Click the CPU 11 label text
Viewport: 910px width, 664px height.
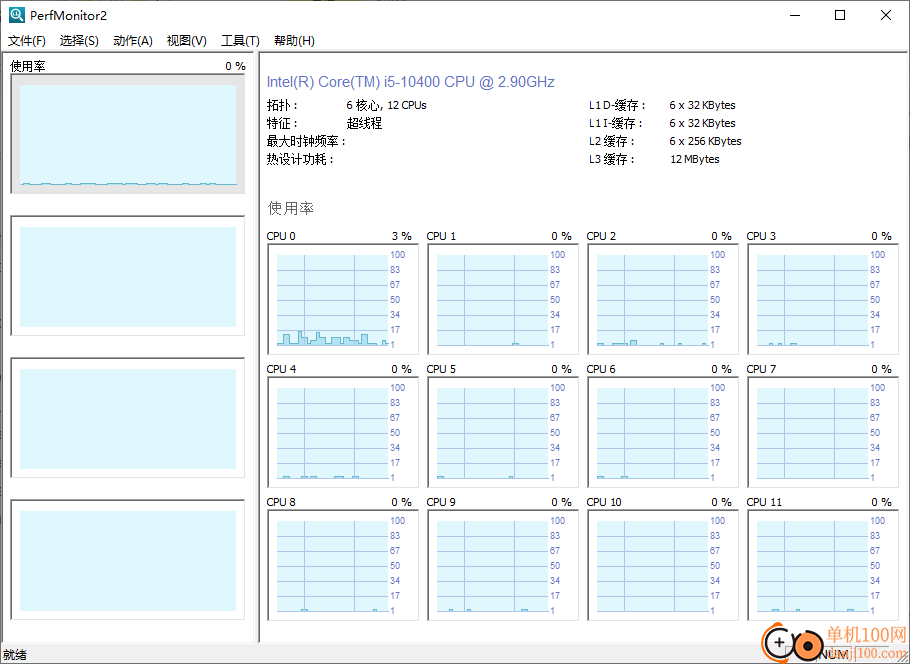coord(764,502)
